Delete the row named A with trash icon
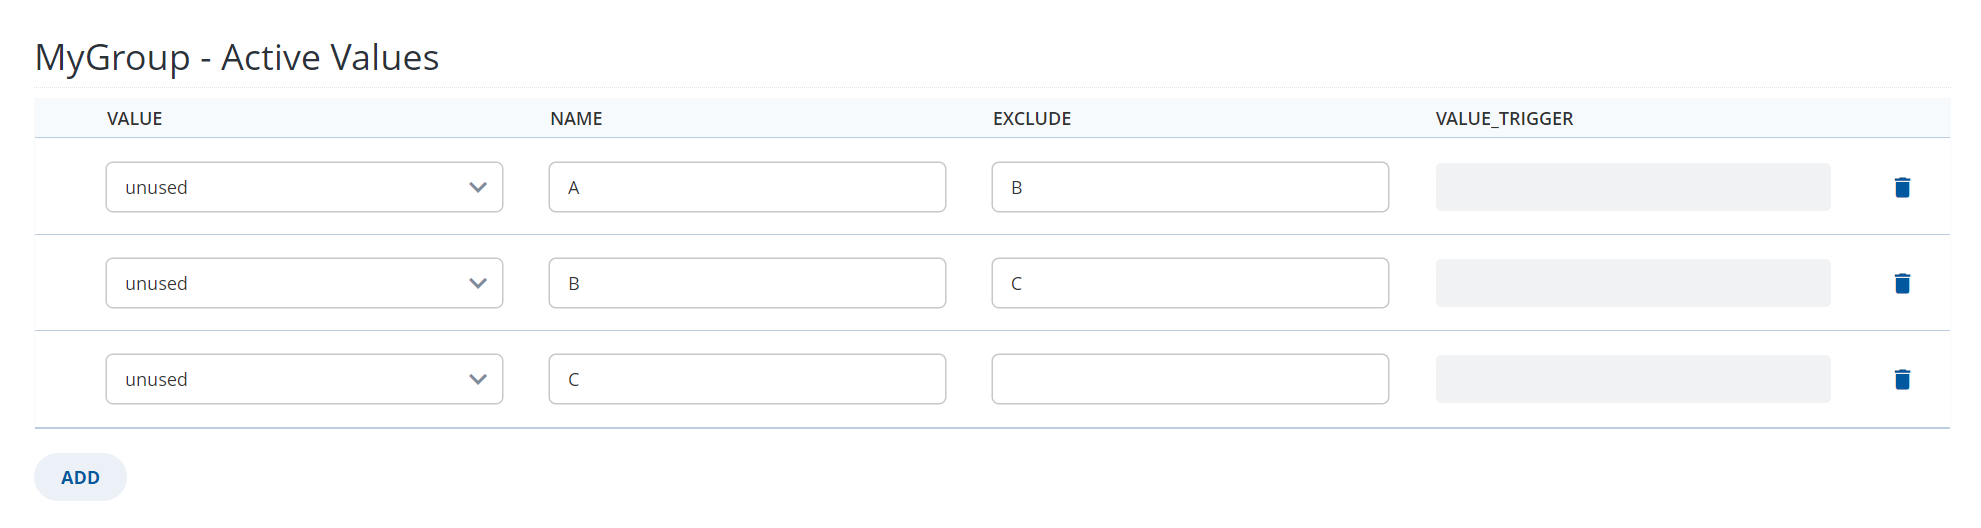This screenshot has height=528, width=1981. tap(1902, 187)
